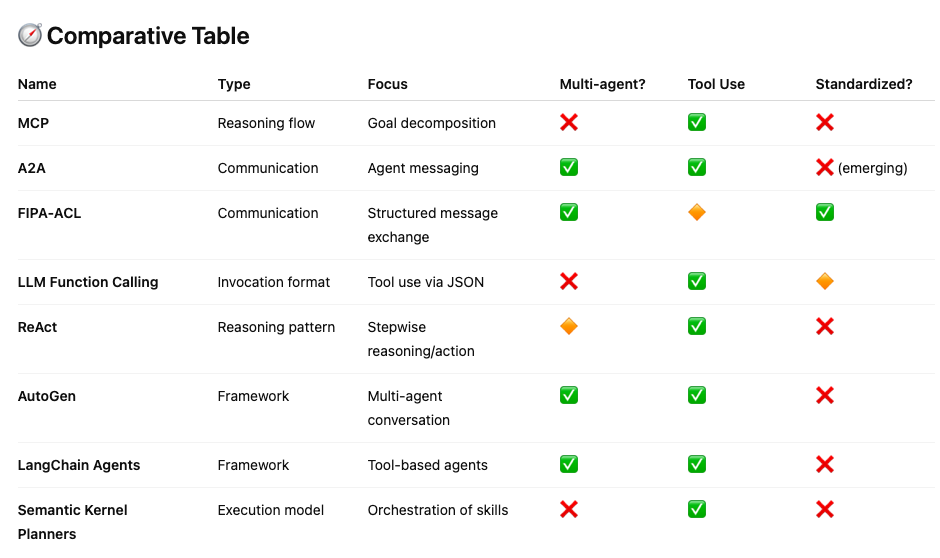Click the Comparative Table heading text
Image resolution: width=940 pixels, height=558 pixels.
pyautogui.click(x=148, y=36)
